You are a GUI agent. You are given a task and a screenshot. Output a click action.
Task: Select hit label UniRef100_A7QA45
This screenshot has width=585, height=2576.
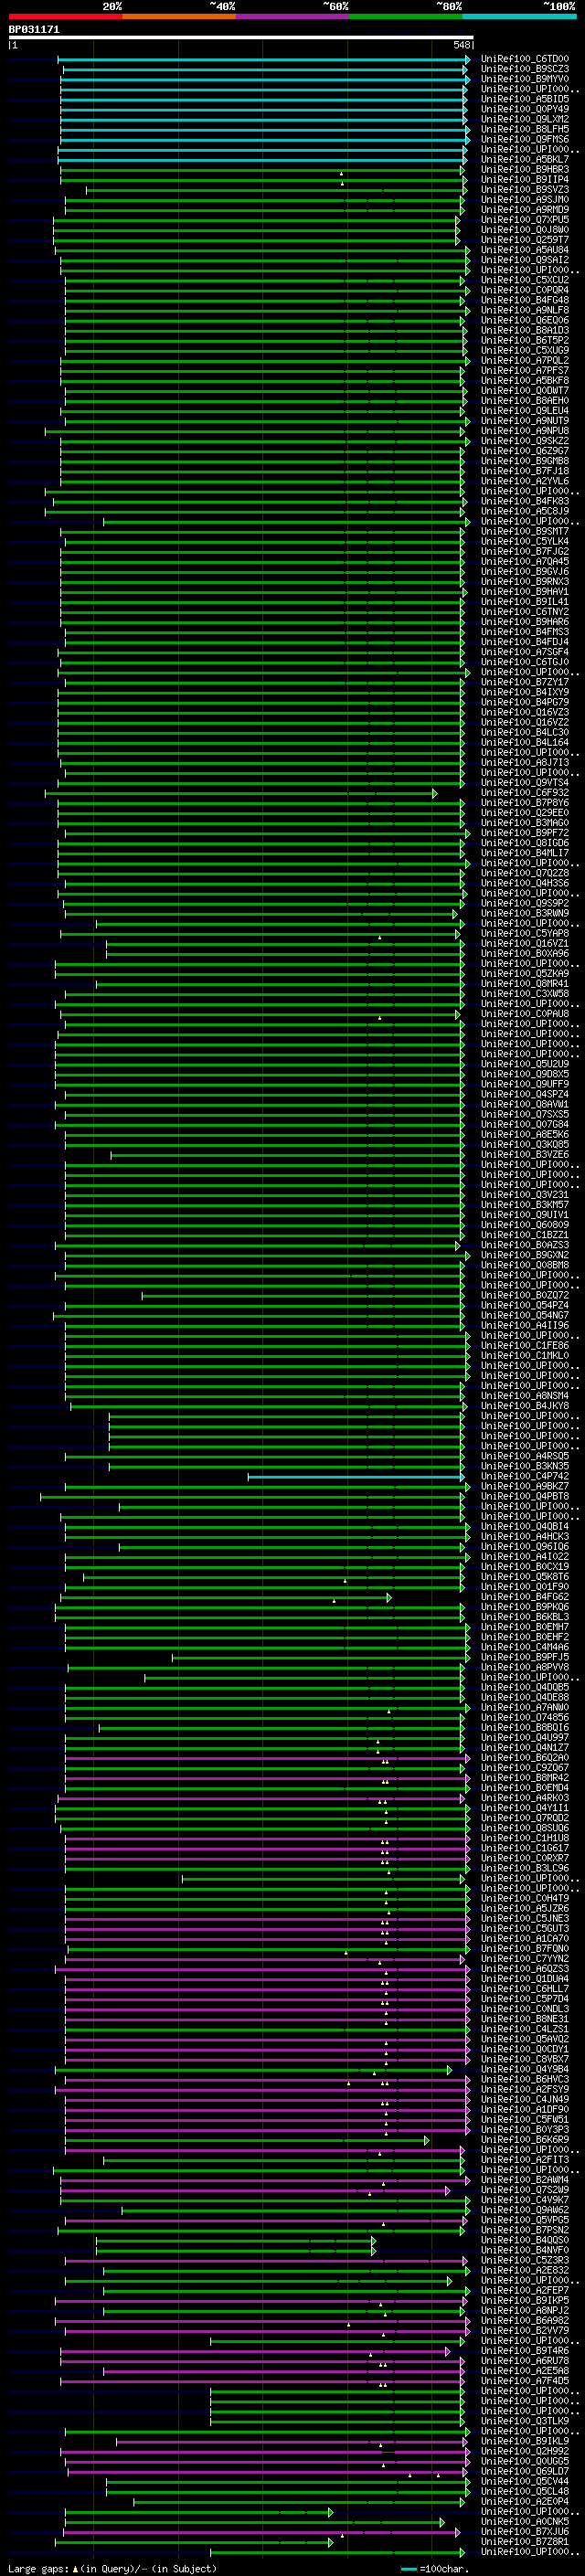pos(525,561)
